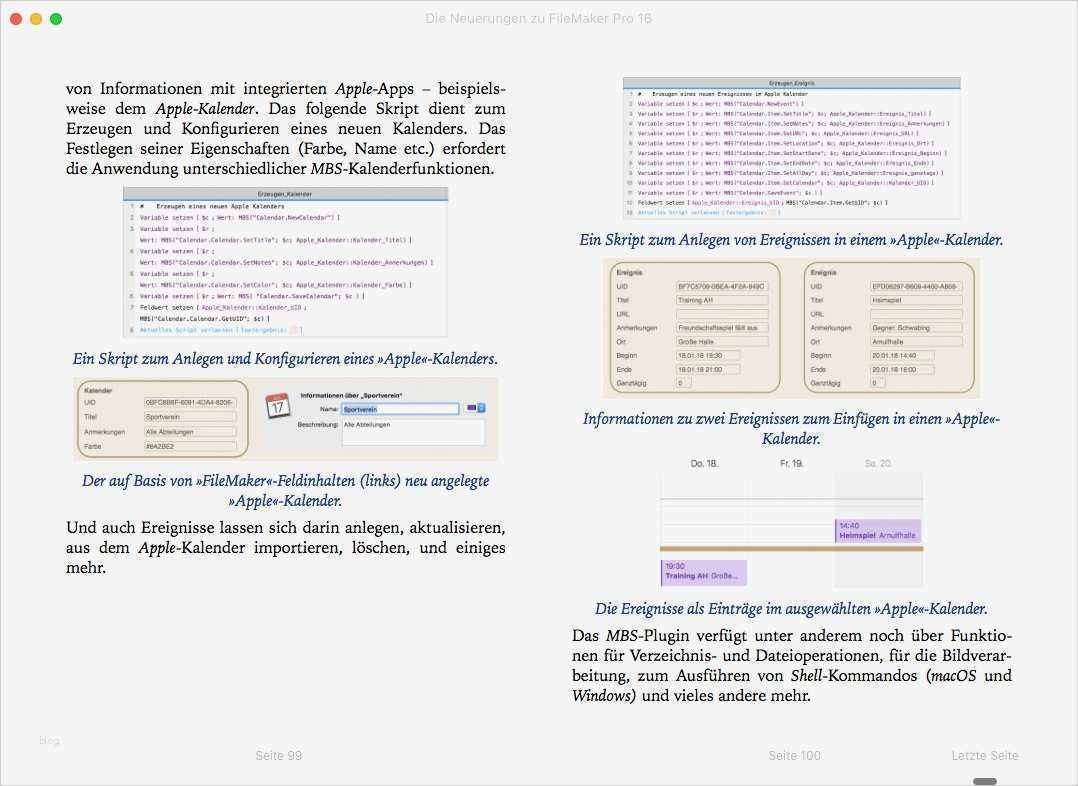Click the 'Do. 18.' calendar column header
The width and height of the screenshot is (1078, 786).
[704, 463]
